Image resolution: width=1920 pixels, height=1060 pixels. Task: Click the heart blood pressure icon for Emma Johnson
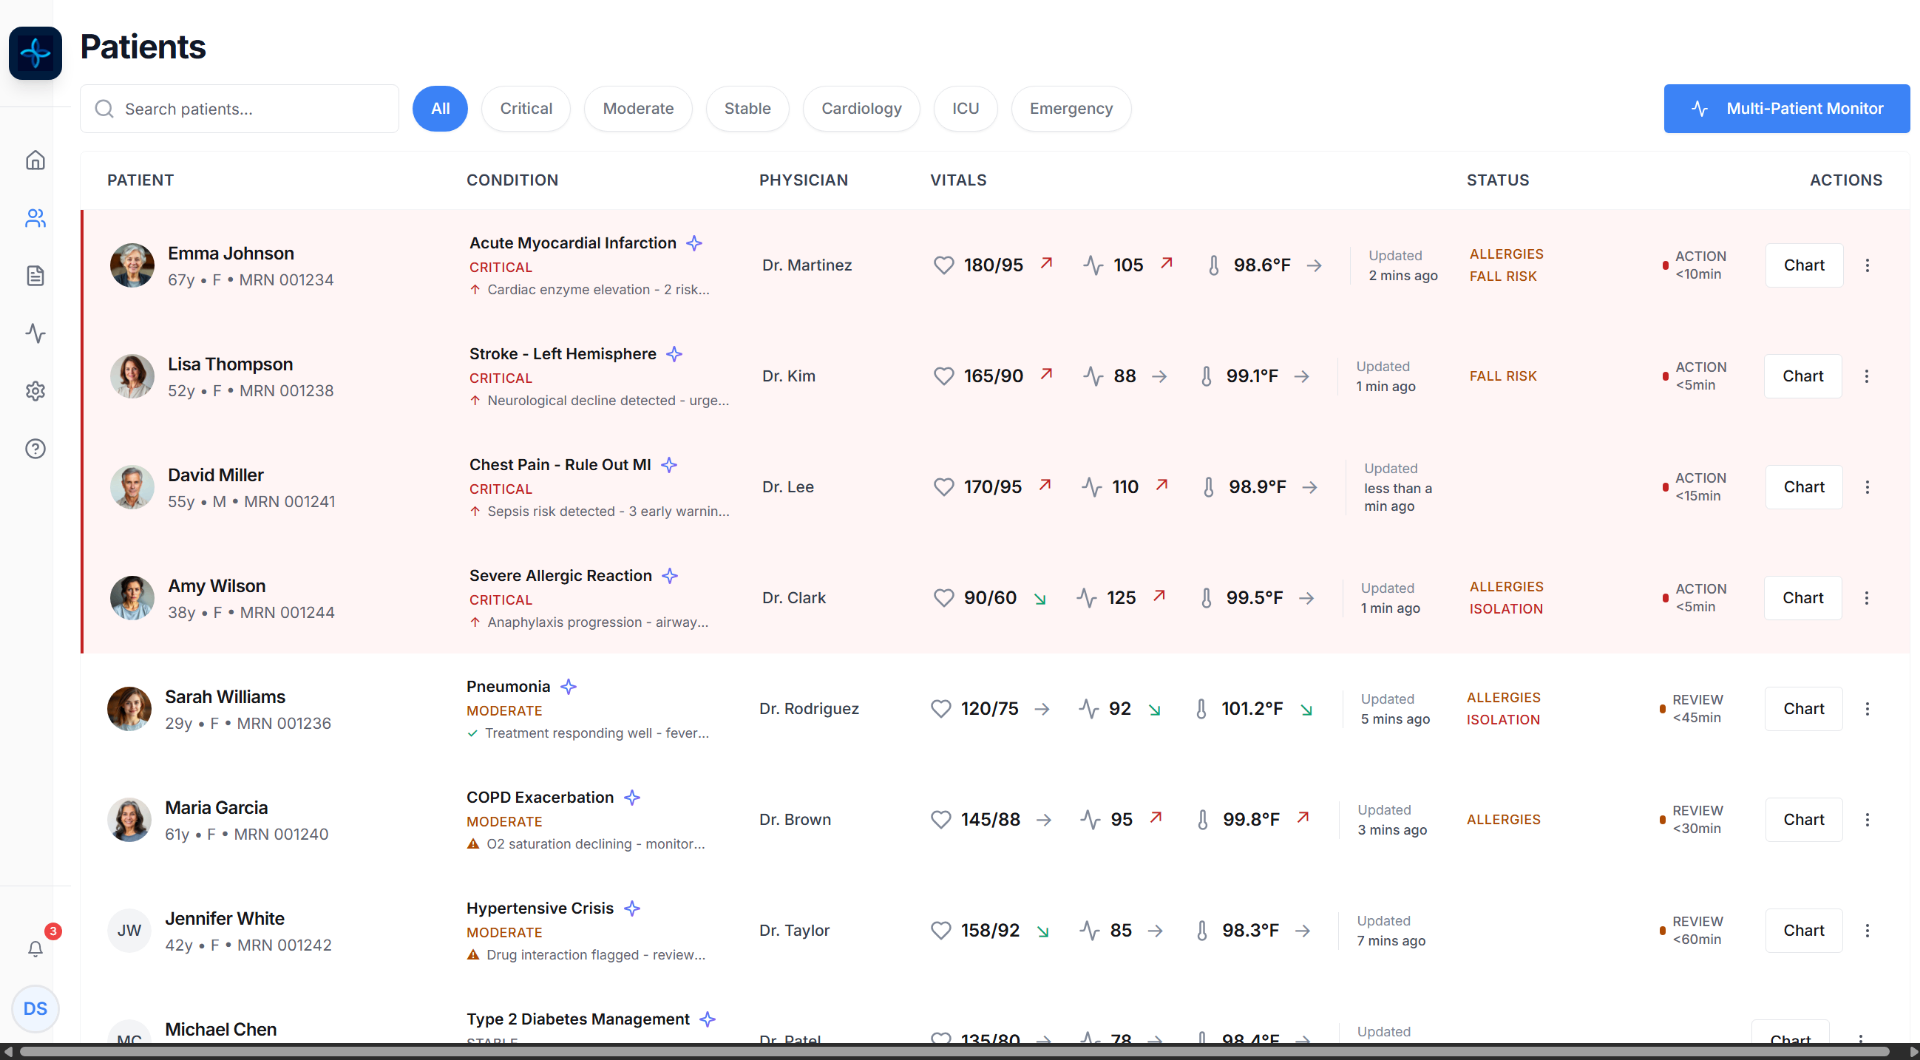[944, 265]
